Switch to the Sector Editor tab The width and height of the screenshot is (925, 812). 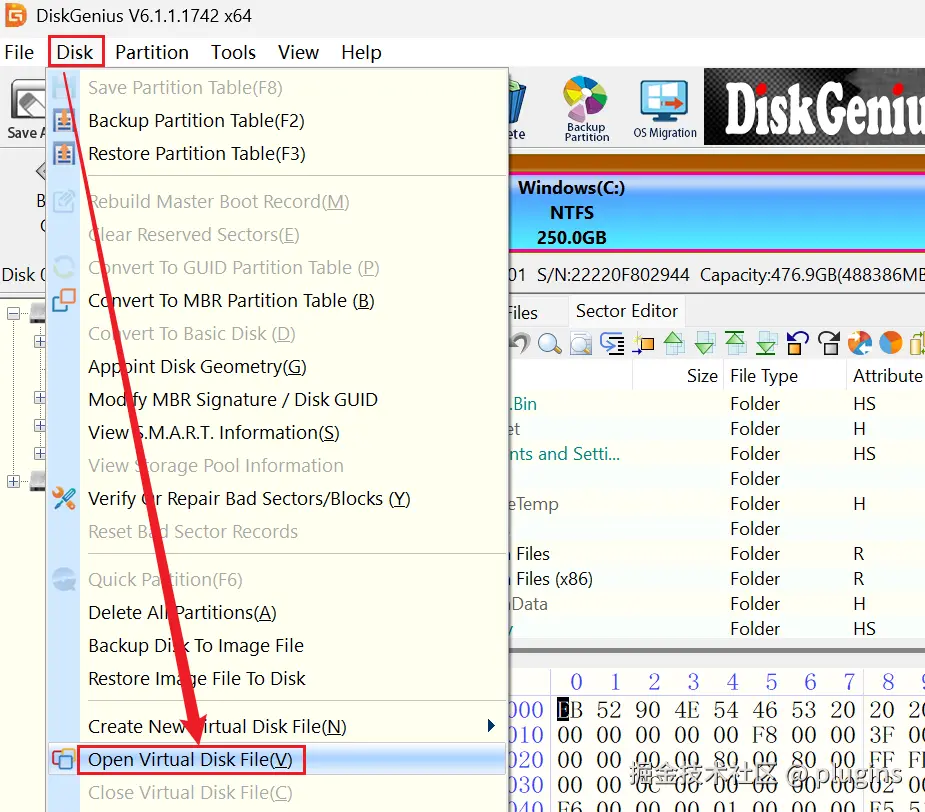coord(626,311)
